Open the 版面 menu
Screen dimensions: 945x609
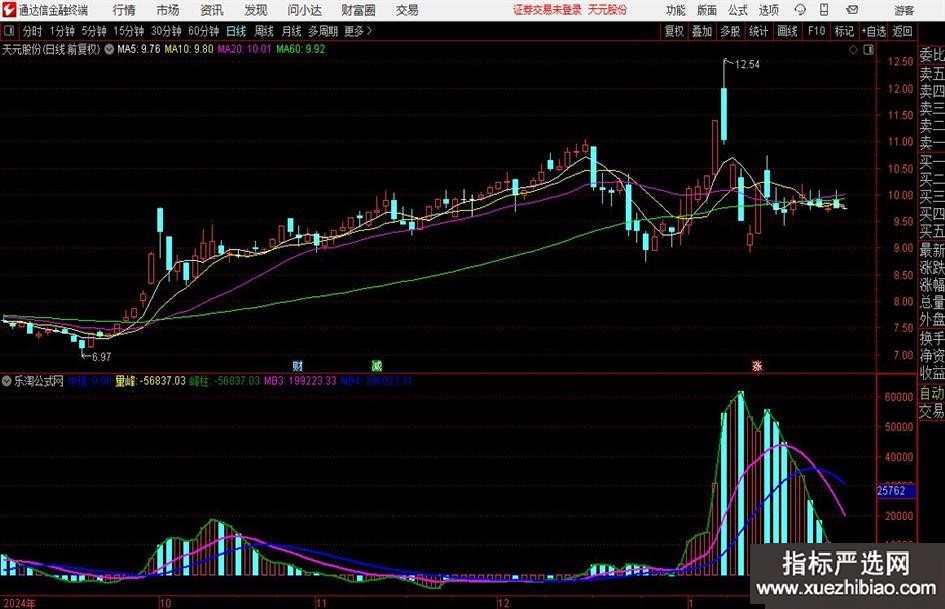[706, 10]
